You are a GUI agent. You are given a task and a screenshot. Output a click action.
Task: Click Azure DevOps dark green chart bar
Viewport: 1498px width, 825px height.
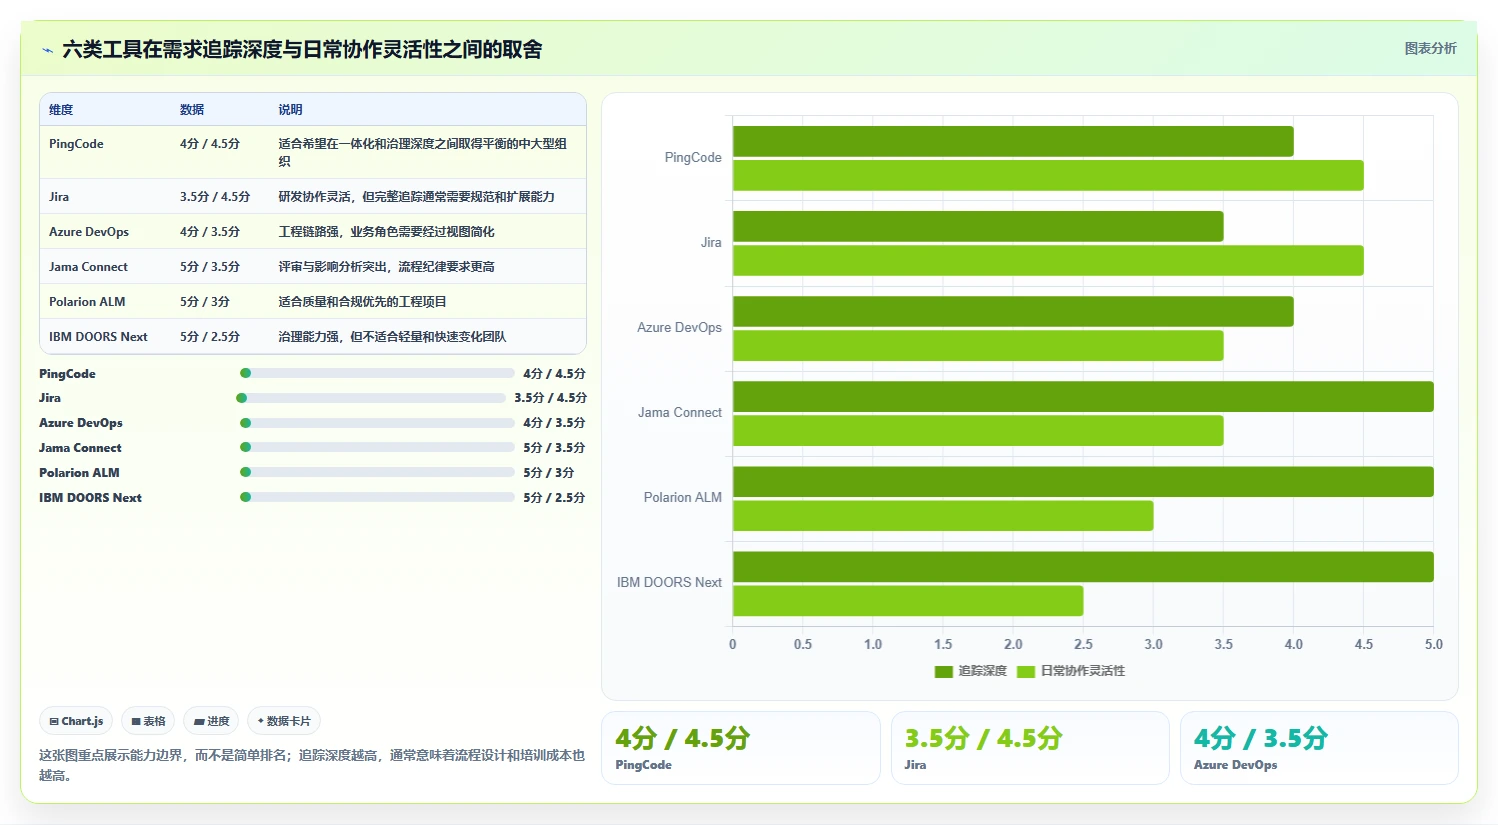[x=1013, y=311]
